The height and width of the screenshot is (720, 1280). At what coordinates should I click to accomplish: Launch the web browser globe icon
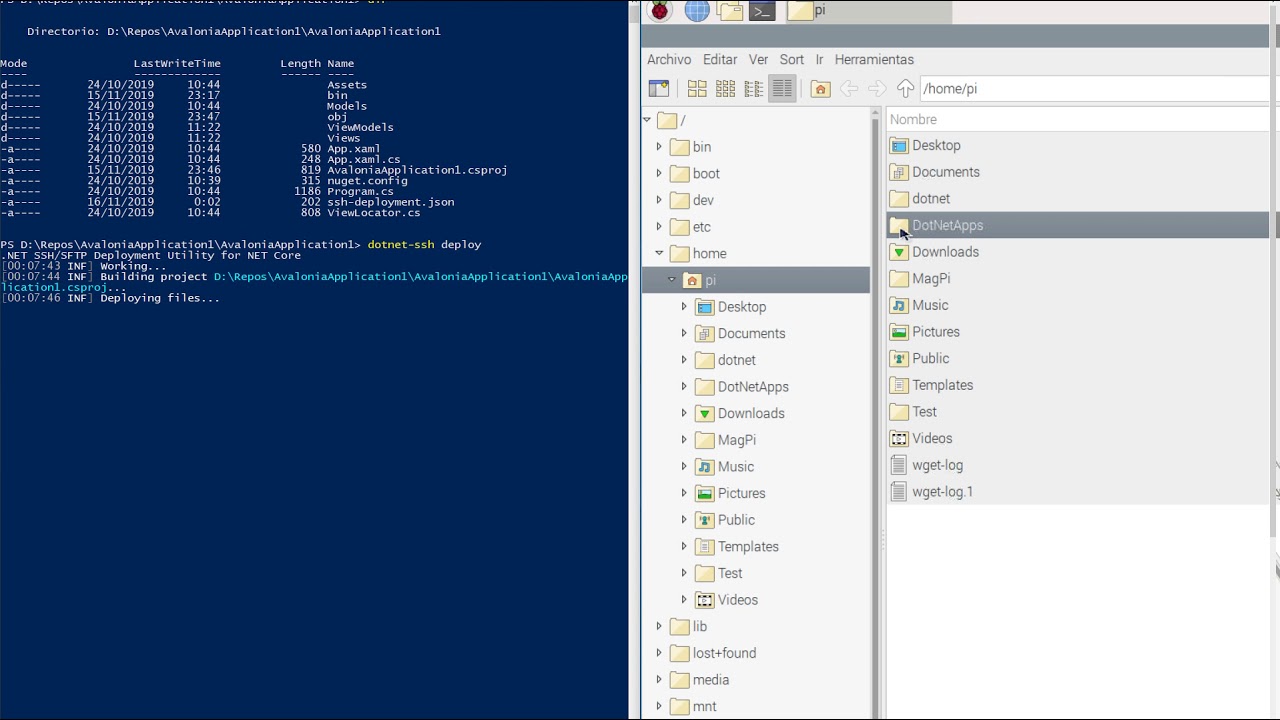point(697,11)
